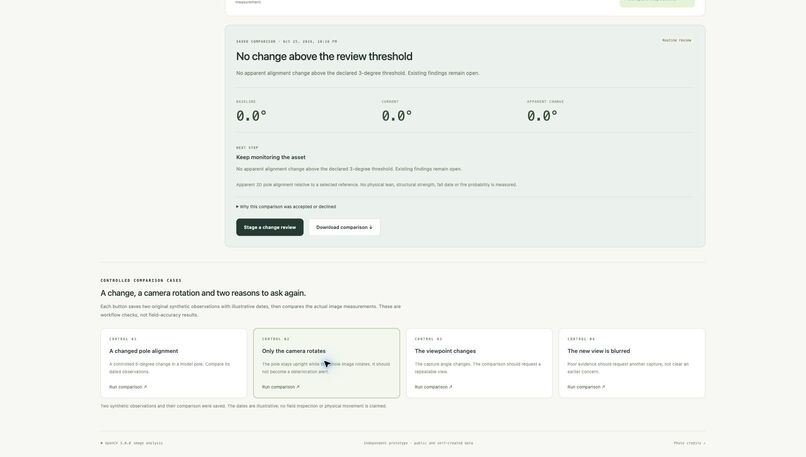Screen dimensions: 806x457
Task: Click the Current 0.0° value
Action: 397,116
